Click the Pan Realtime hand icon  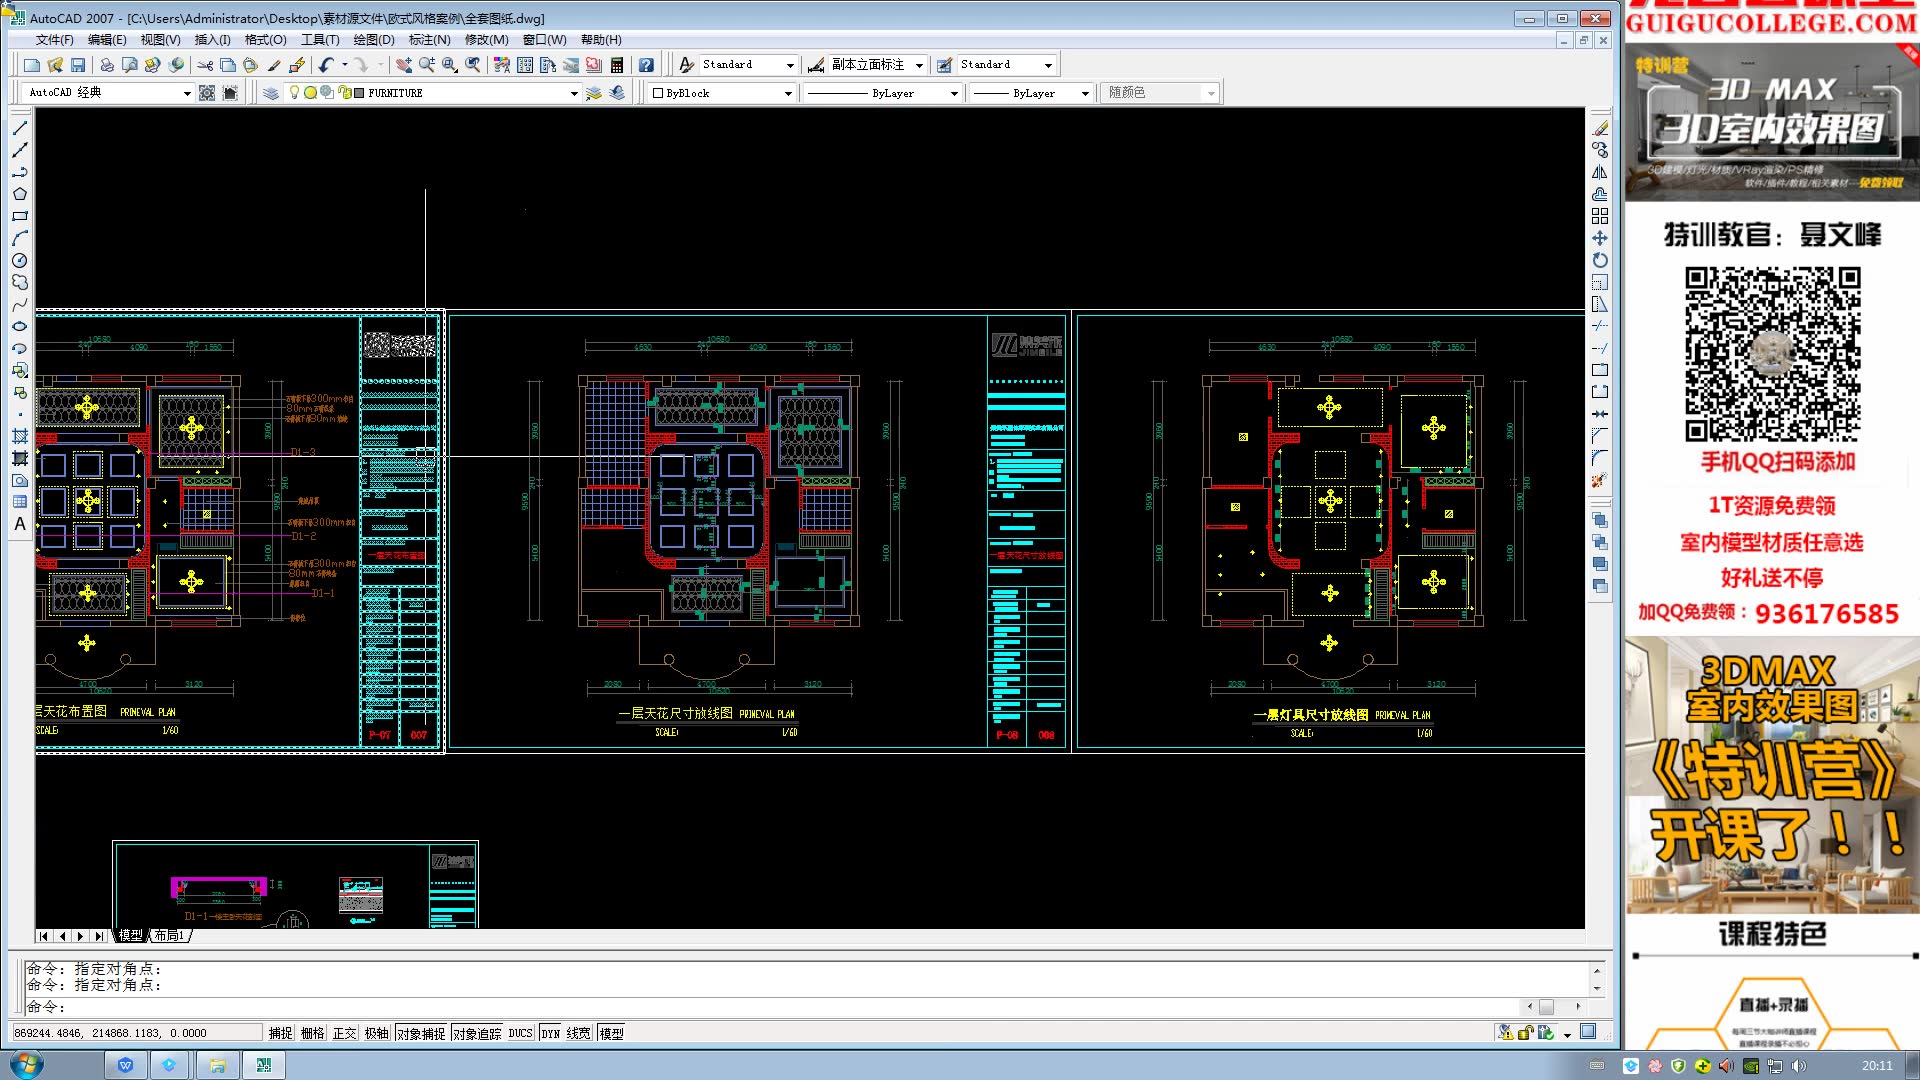[404, 65]
